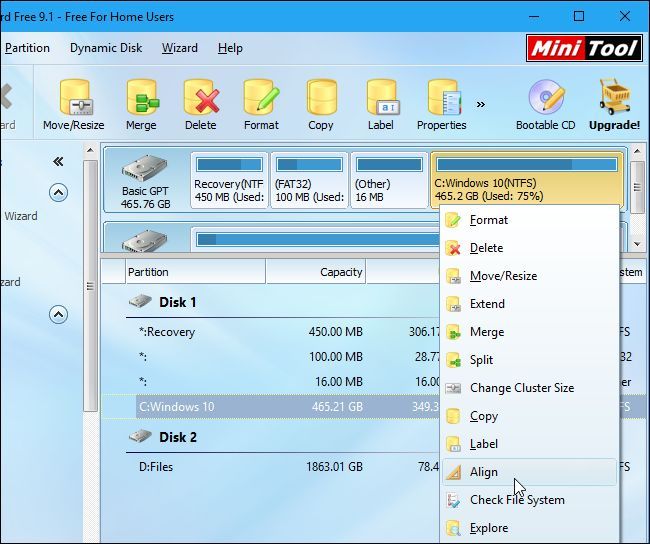Screen dimensions: 650x544
Task: Select the (Other) 16 MB partition block
Action: [x=389, y=180]
